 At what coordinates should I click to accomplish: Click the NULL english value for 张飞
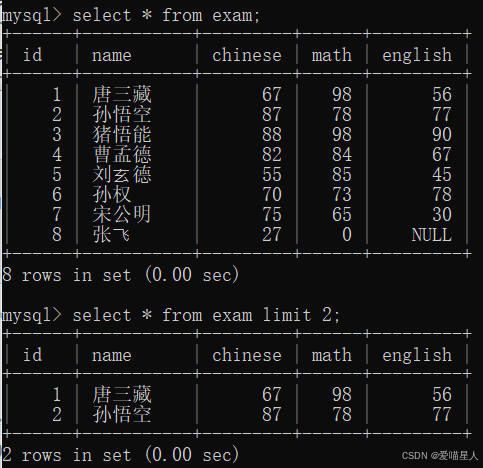pos(432,235)
